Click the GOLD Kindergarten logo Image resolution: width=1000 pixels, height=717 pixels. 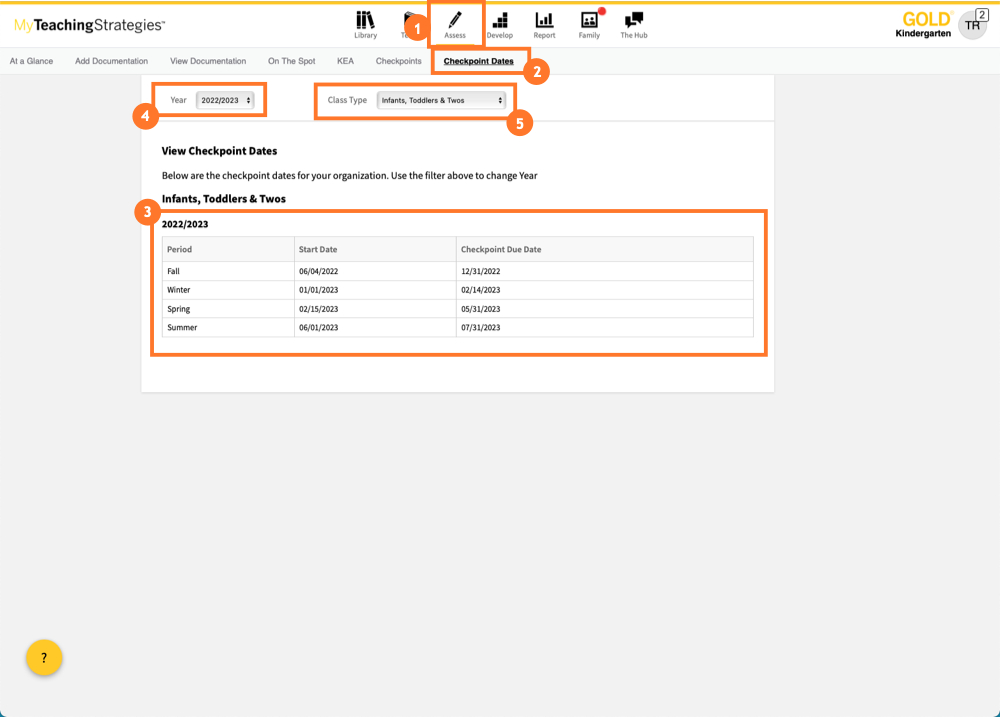(926, 25)
